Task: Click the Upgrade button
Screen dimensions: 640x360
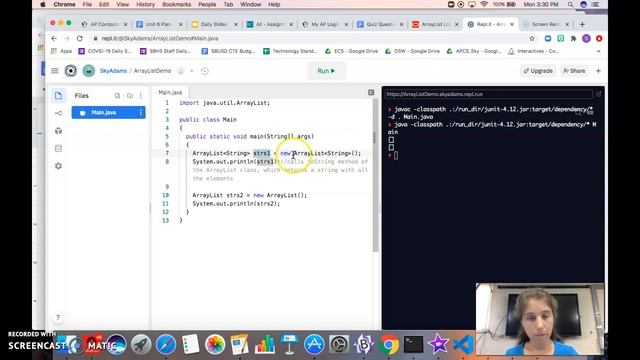Action: (538, 71)
